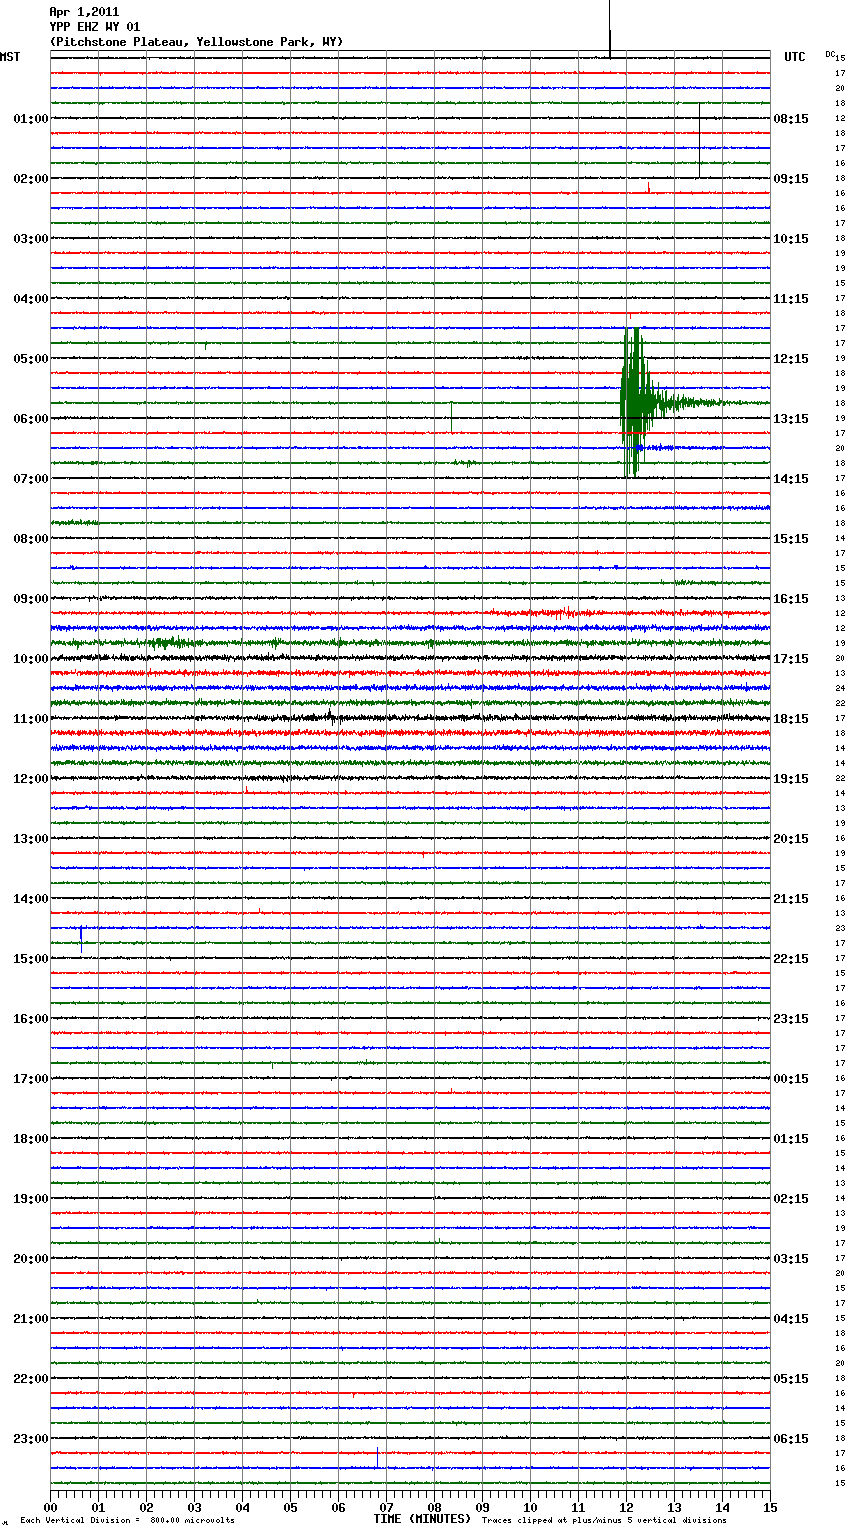The height and width of the screenshot is (1534, 850).
Task: Click the 06:15 UTC time label
Action: [791, 1439]
